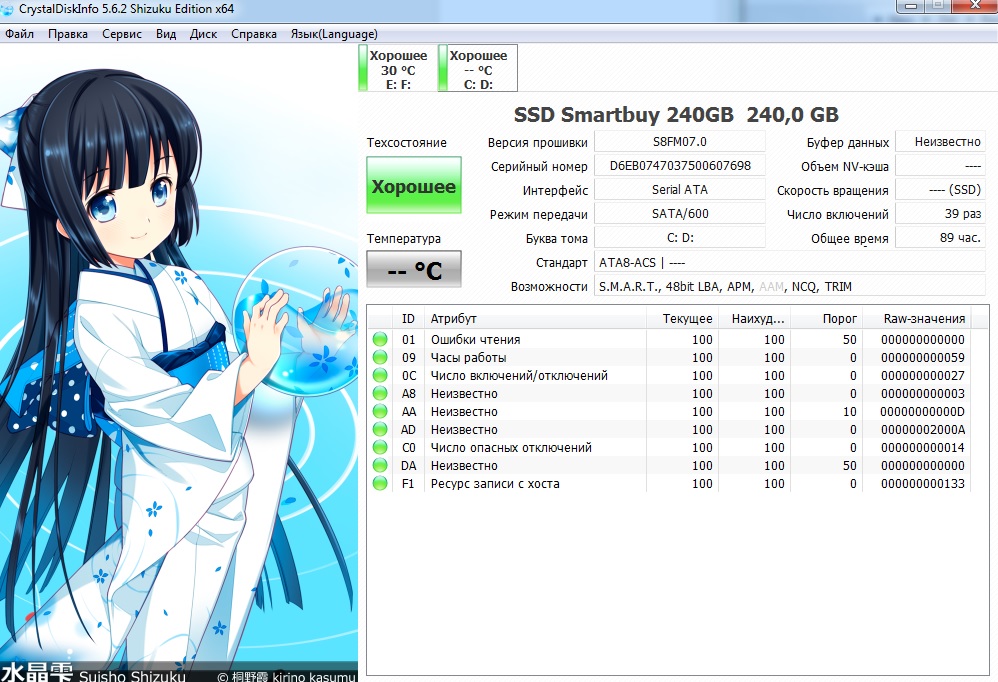
Task: Click the SATA/600 transfer mode field
Action: [x=680, y=214]
